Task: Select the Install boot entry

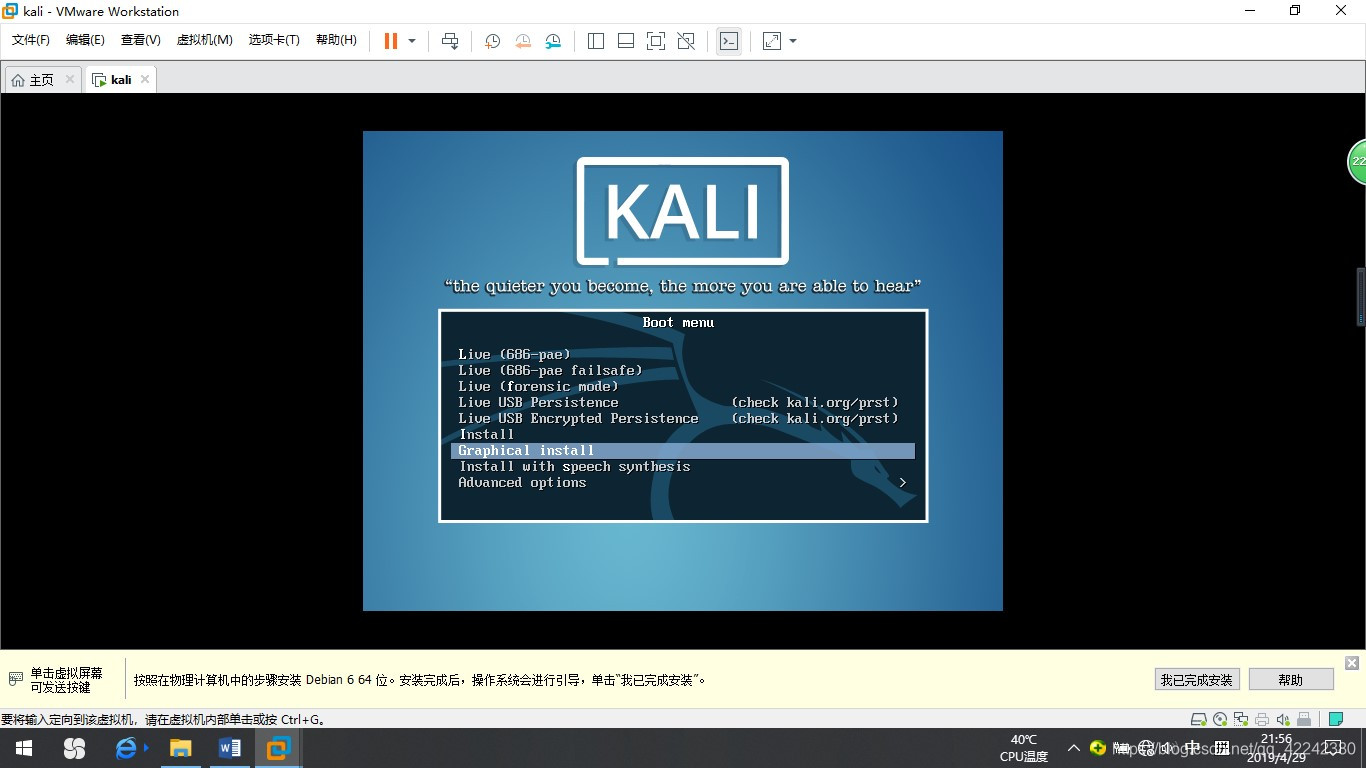Action: point(486,434)
